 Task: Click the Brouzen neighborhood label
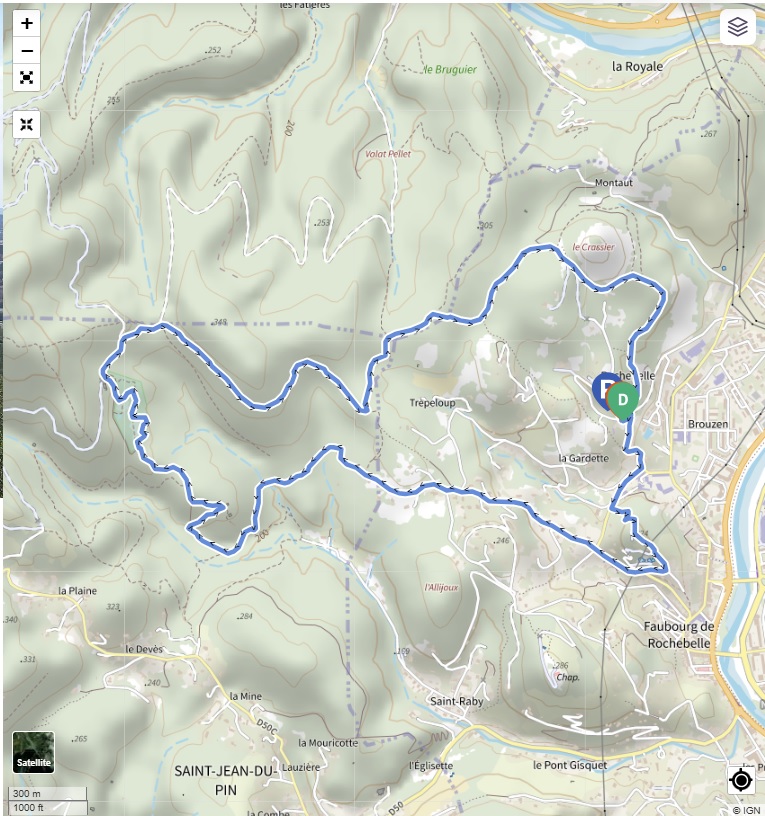(708, 424)
